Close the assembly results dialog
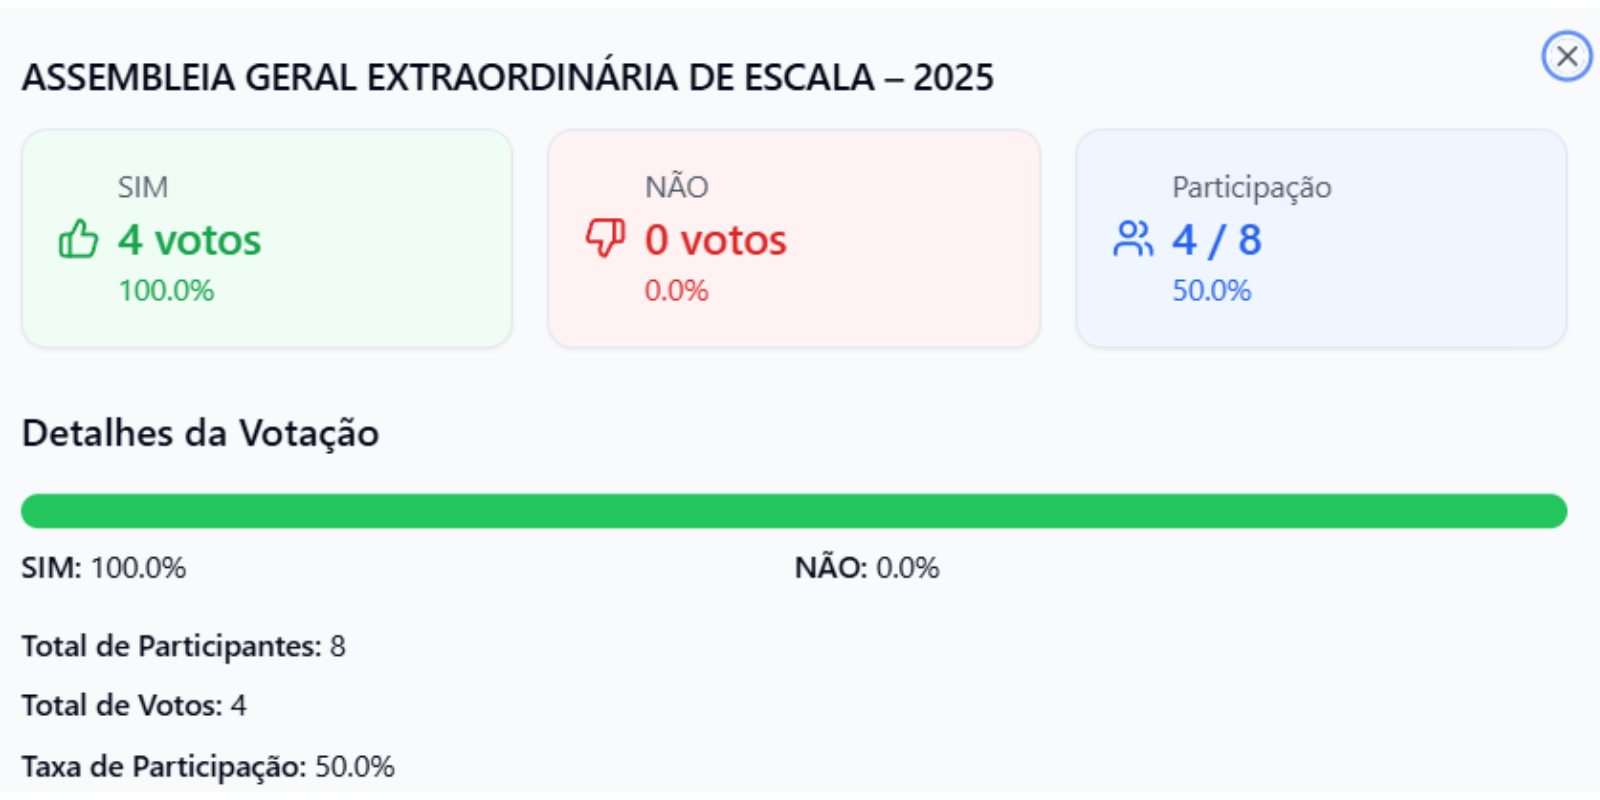Screen dimensions: 1600x800 [1566, 56]
